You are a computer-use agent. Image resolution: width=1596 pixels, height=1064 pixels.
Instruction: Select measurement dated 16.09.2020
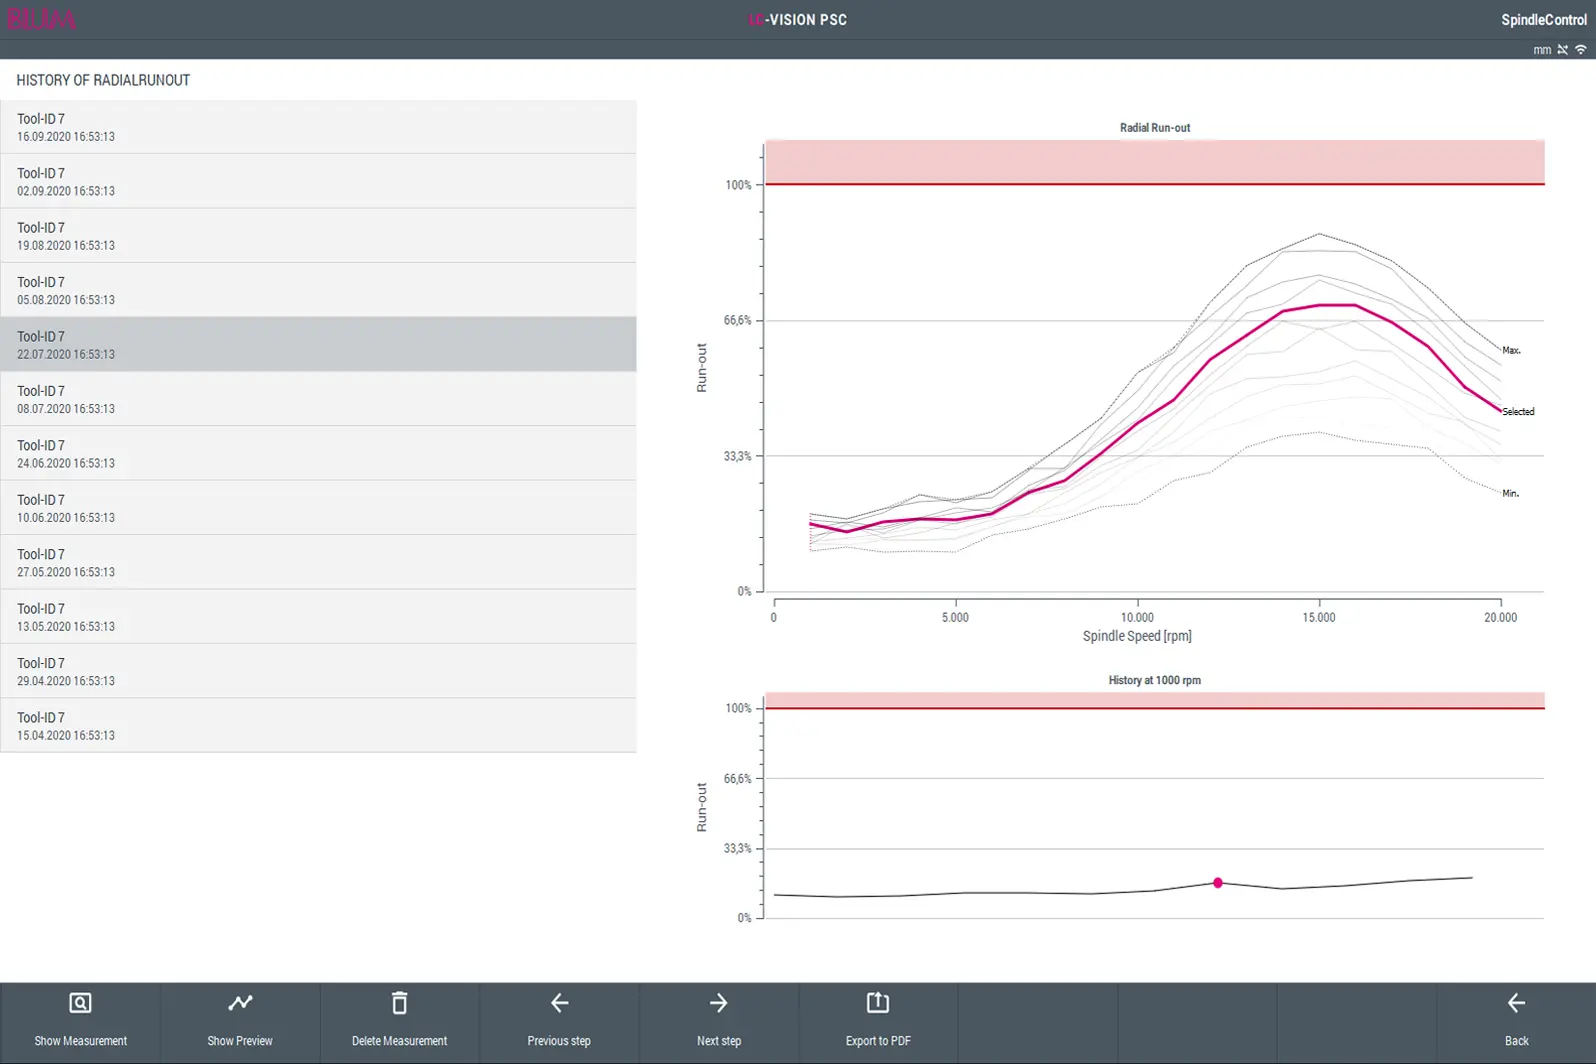point(318,127)
